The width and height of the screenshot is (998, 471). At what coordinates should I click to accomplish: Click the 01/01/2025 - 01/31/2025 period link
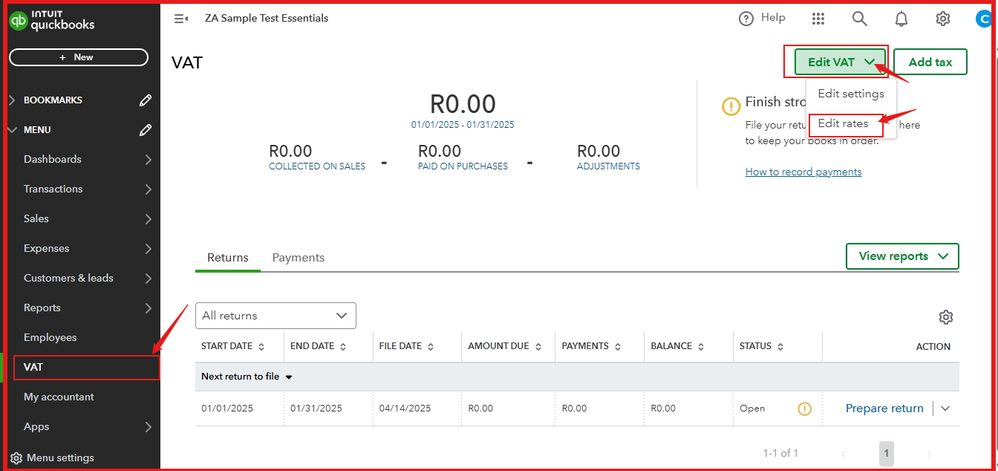[463, 125]
